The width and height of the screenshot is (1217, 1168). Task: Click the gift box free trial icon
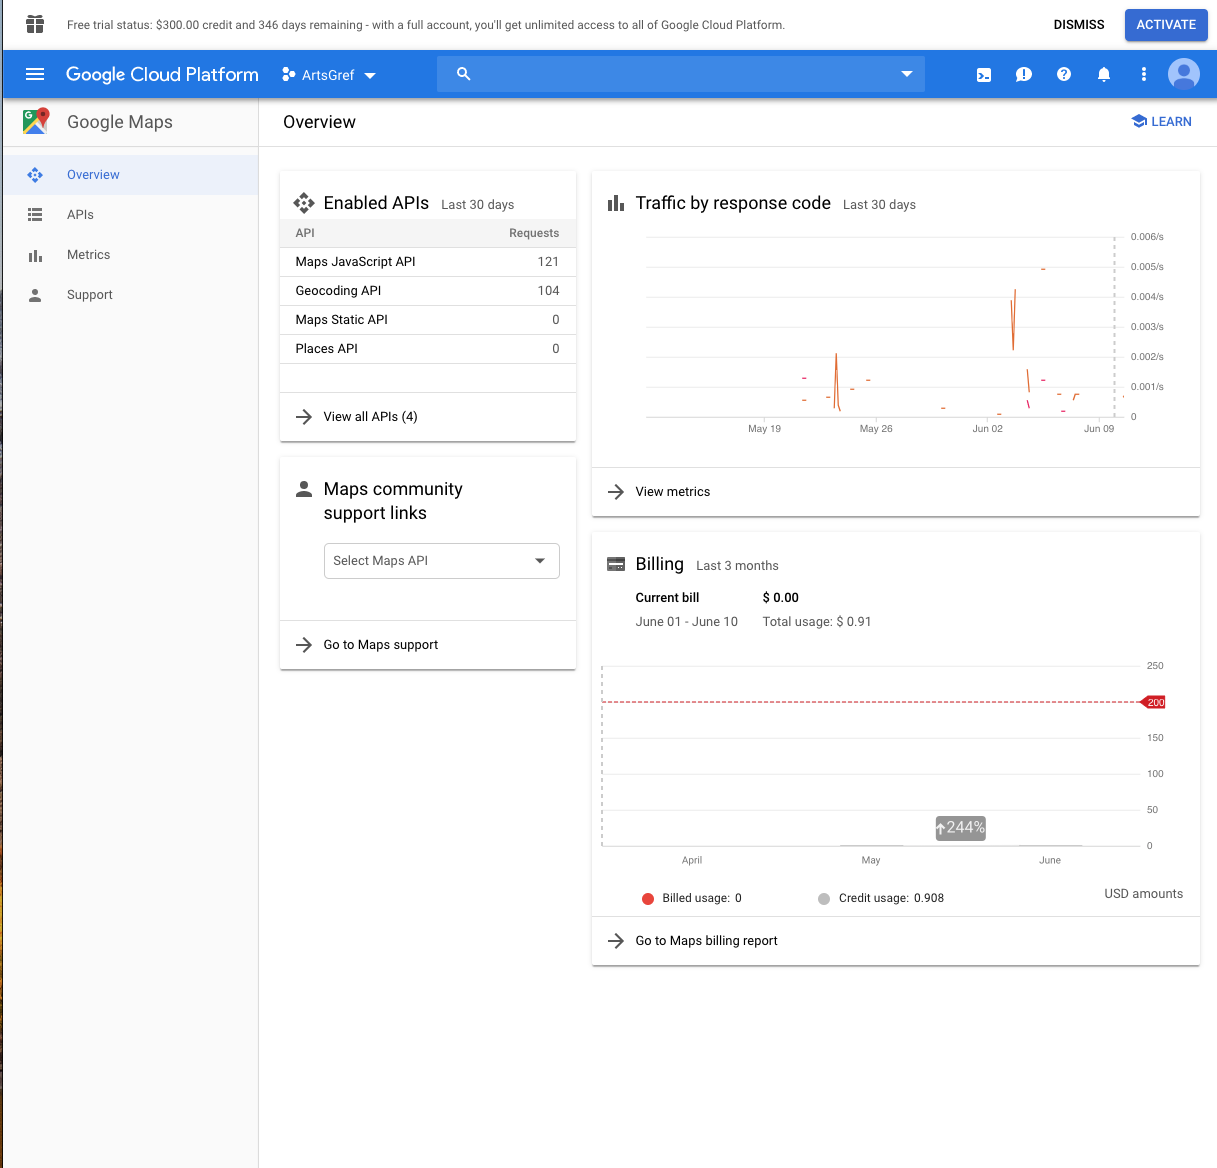click(x=35, y=24)
